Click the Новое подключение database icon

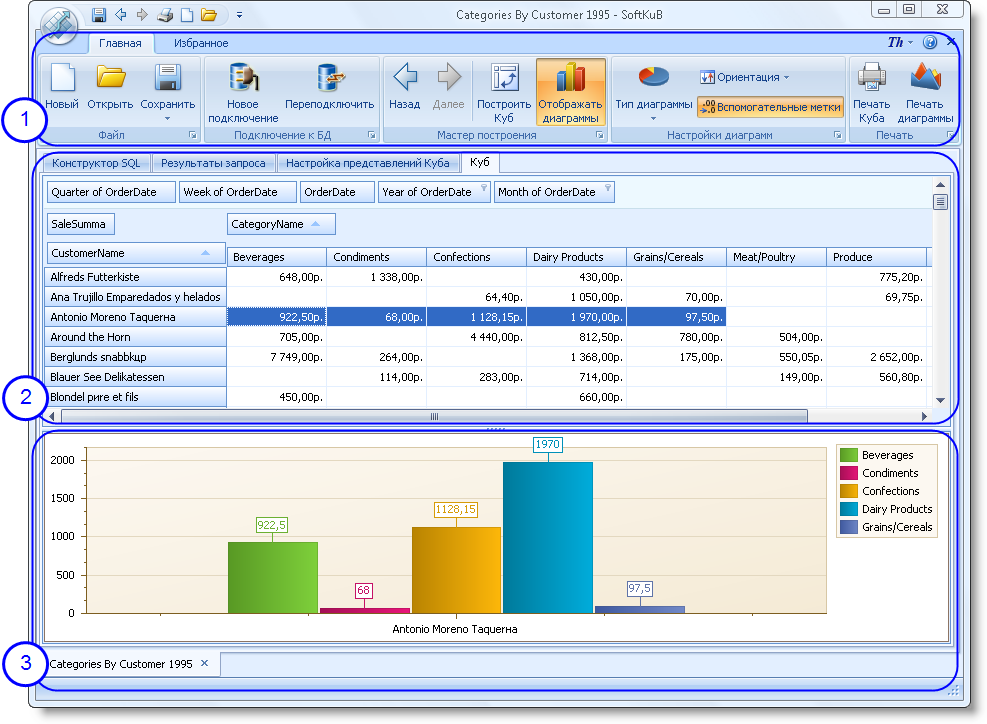click(x=243, y=79)
